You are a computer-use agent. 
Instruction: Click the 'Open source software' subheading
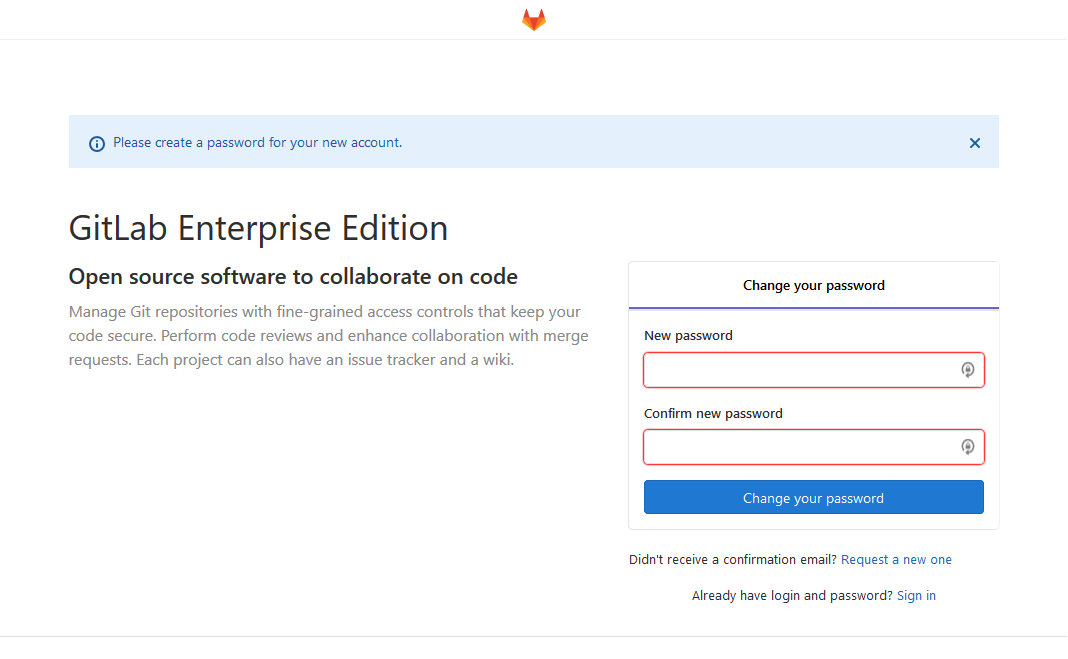(x=293, y=277)
